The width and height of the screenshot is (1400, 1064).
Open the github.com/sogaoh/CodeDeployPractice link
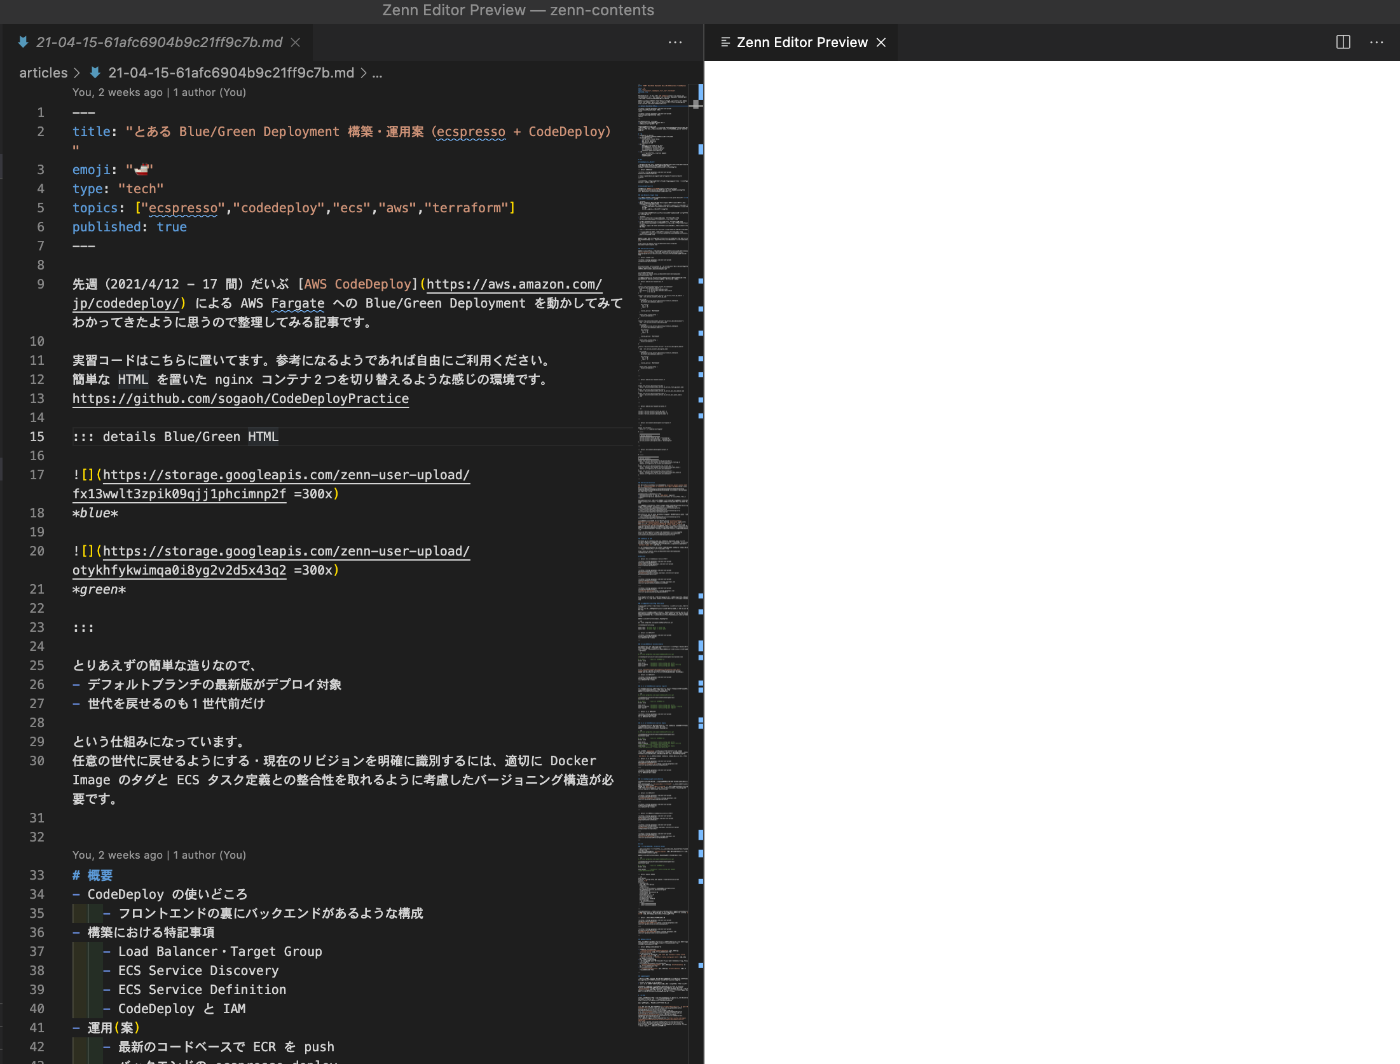[240, 398]
